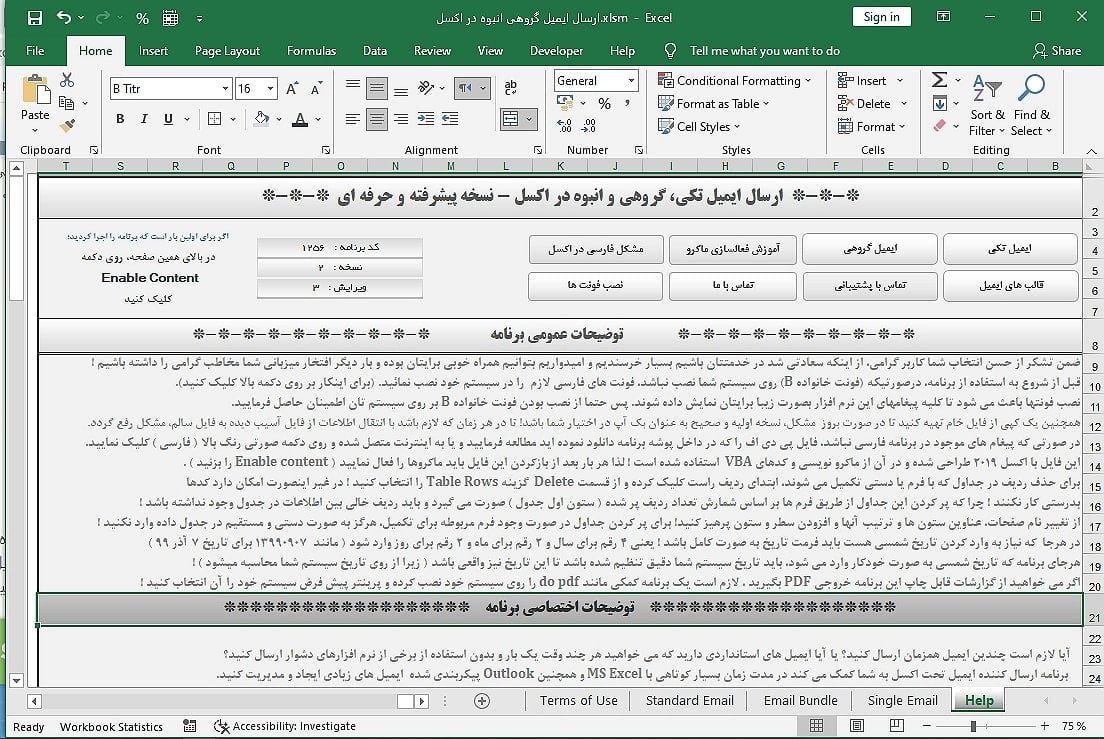
Task: Click the Font Color red A
Action: click(300, 119)
